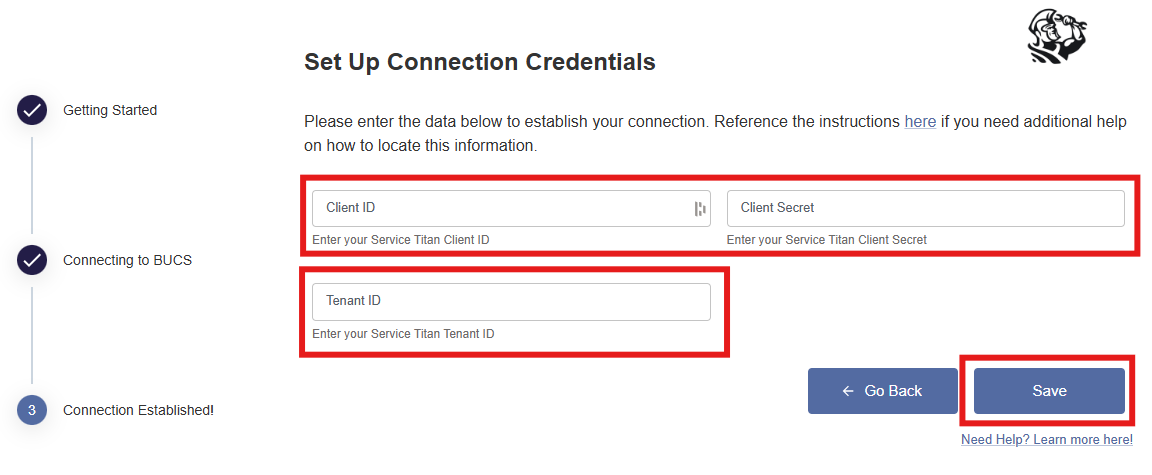The image size is (1152, 475).
Task: Click the step 3 circle icon
Action: coord(32,410)
